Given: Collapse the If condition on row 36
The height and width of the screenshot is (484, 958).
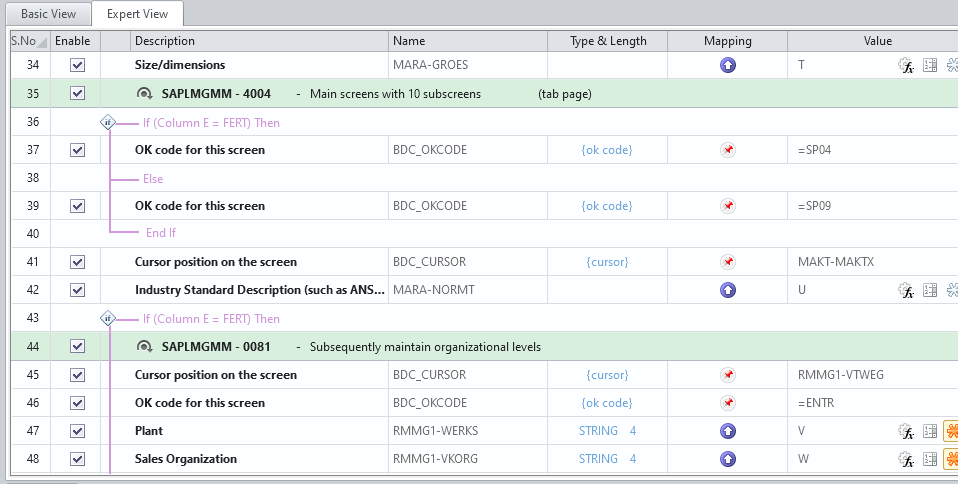Looking at the screenshot, I should click(x=108, y=123).
